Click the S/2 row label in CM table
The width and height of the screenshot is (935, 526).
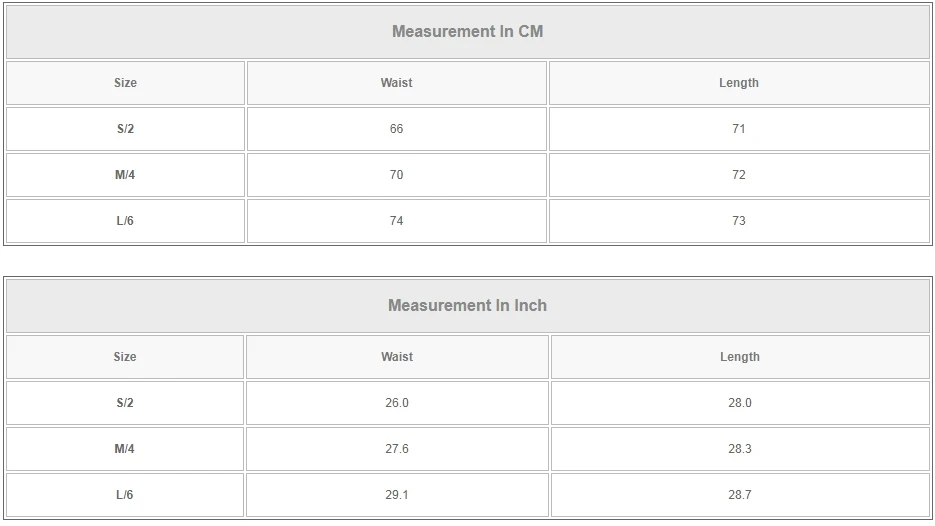coord(125,129)
